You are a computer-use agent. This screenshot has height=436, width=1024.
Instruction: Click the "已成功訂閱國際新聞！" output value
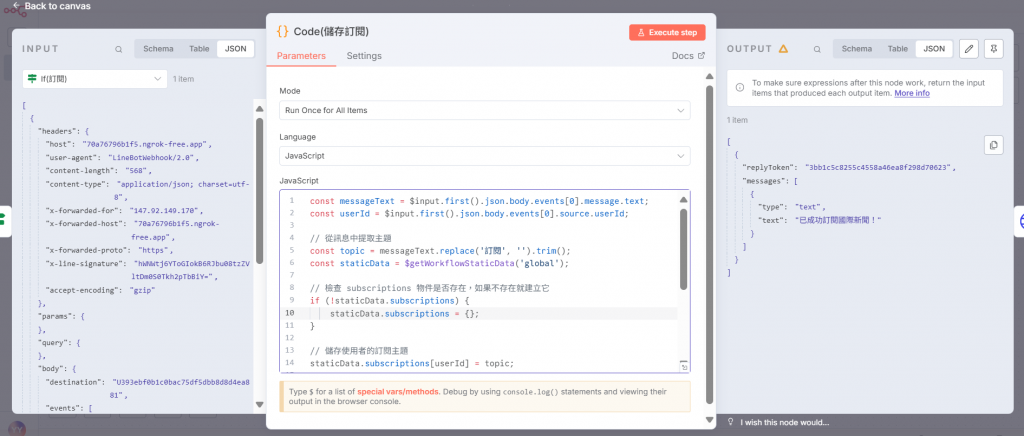click(x=840, y=220)
